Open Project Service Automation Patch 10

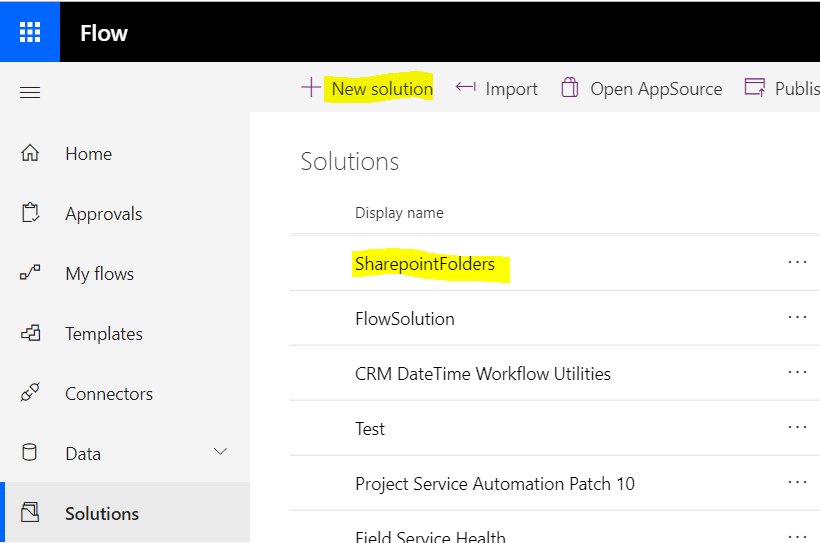(495, 484)
